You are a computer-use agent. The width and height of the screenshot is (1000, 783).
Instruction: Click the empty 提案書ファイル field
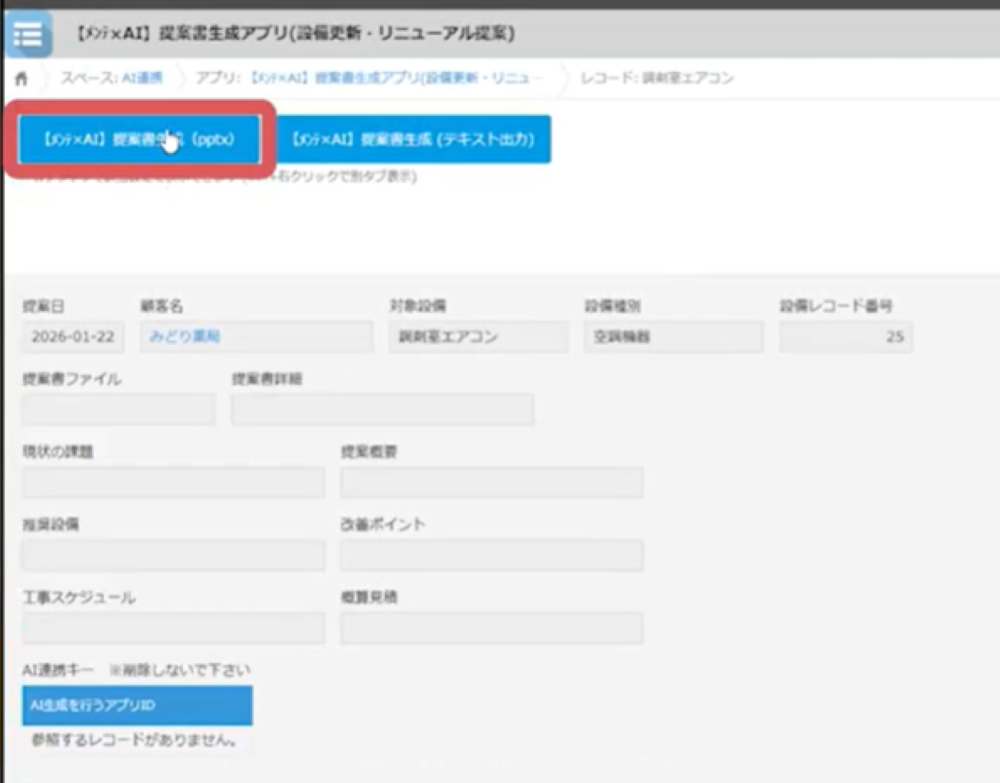[118, 410]
